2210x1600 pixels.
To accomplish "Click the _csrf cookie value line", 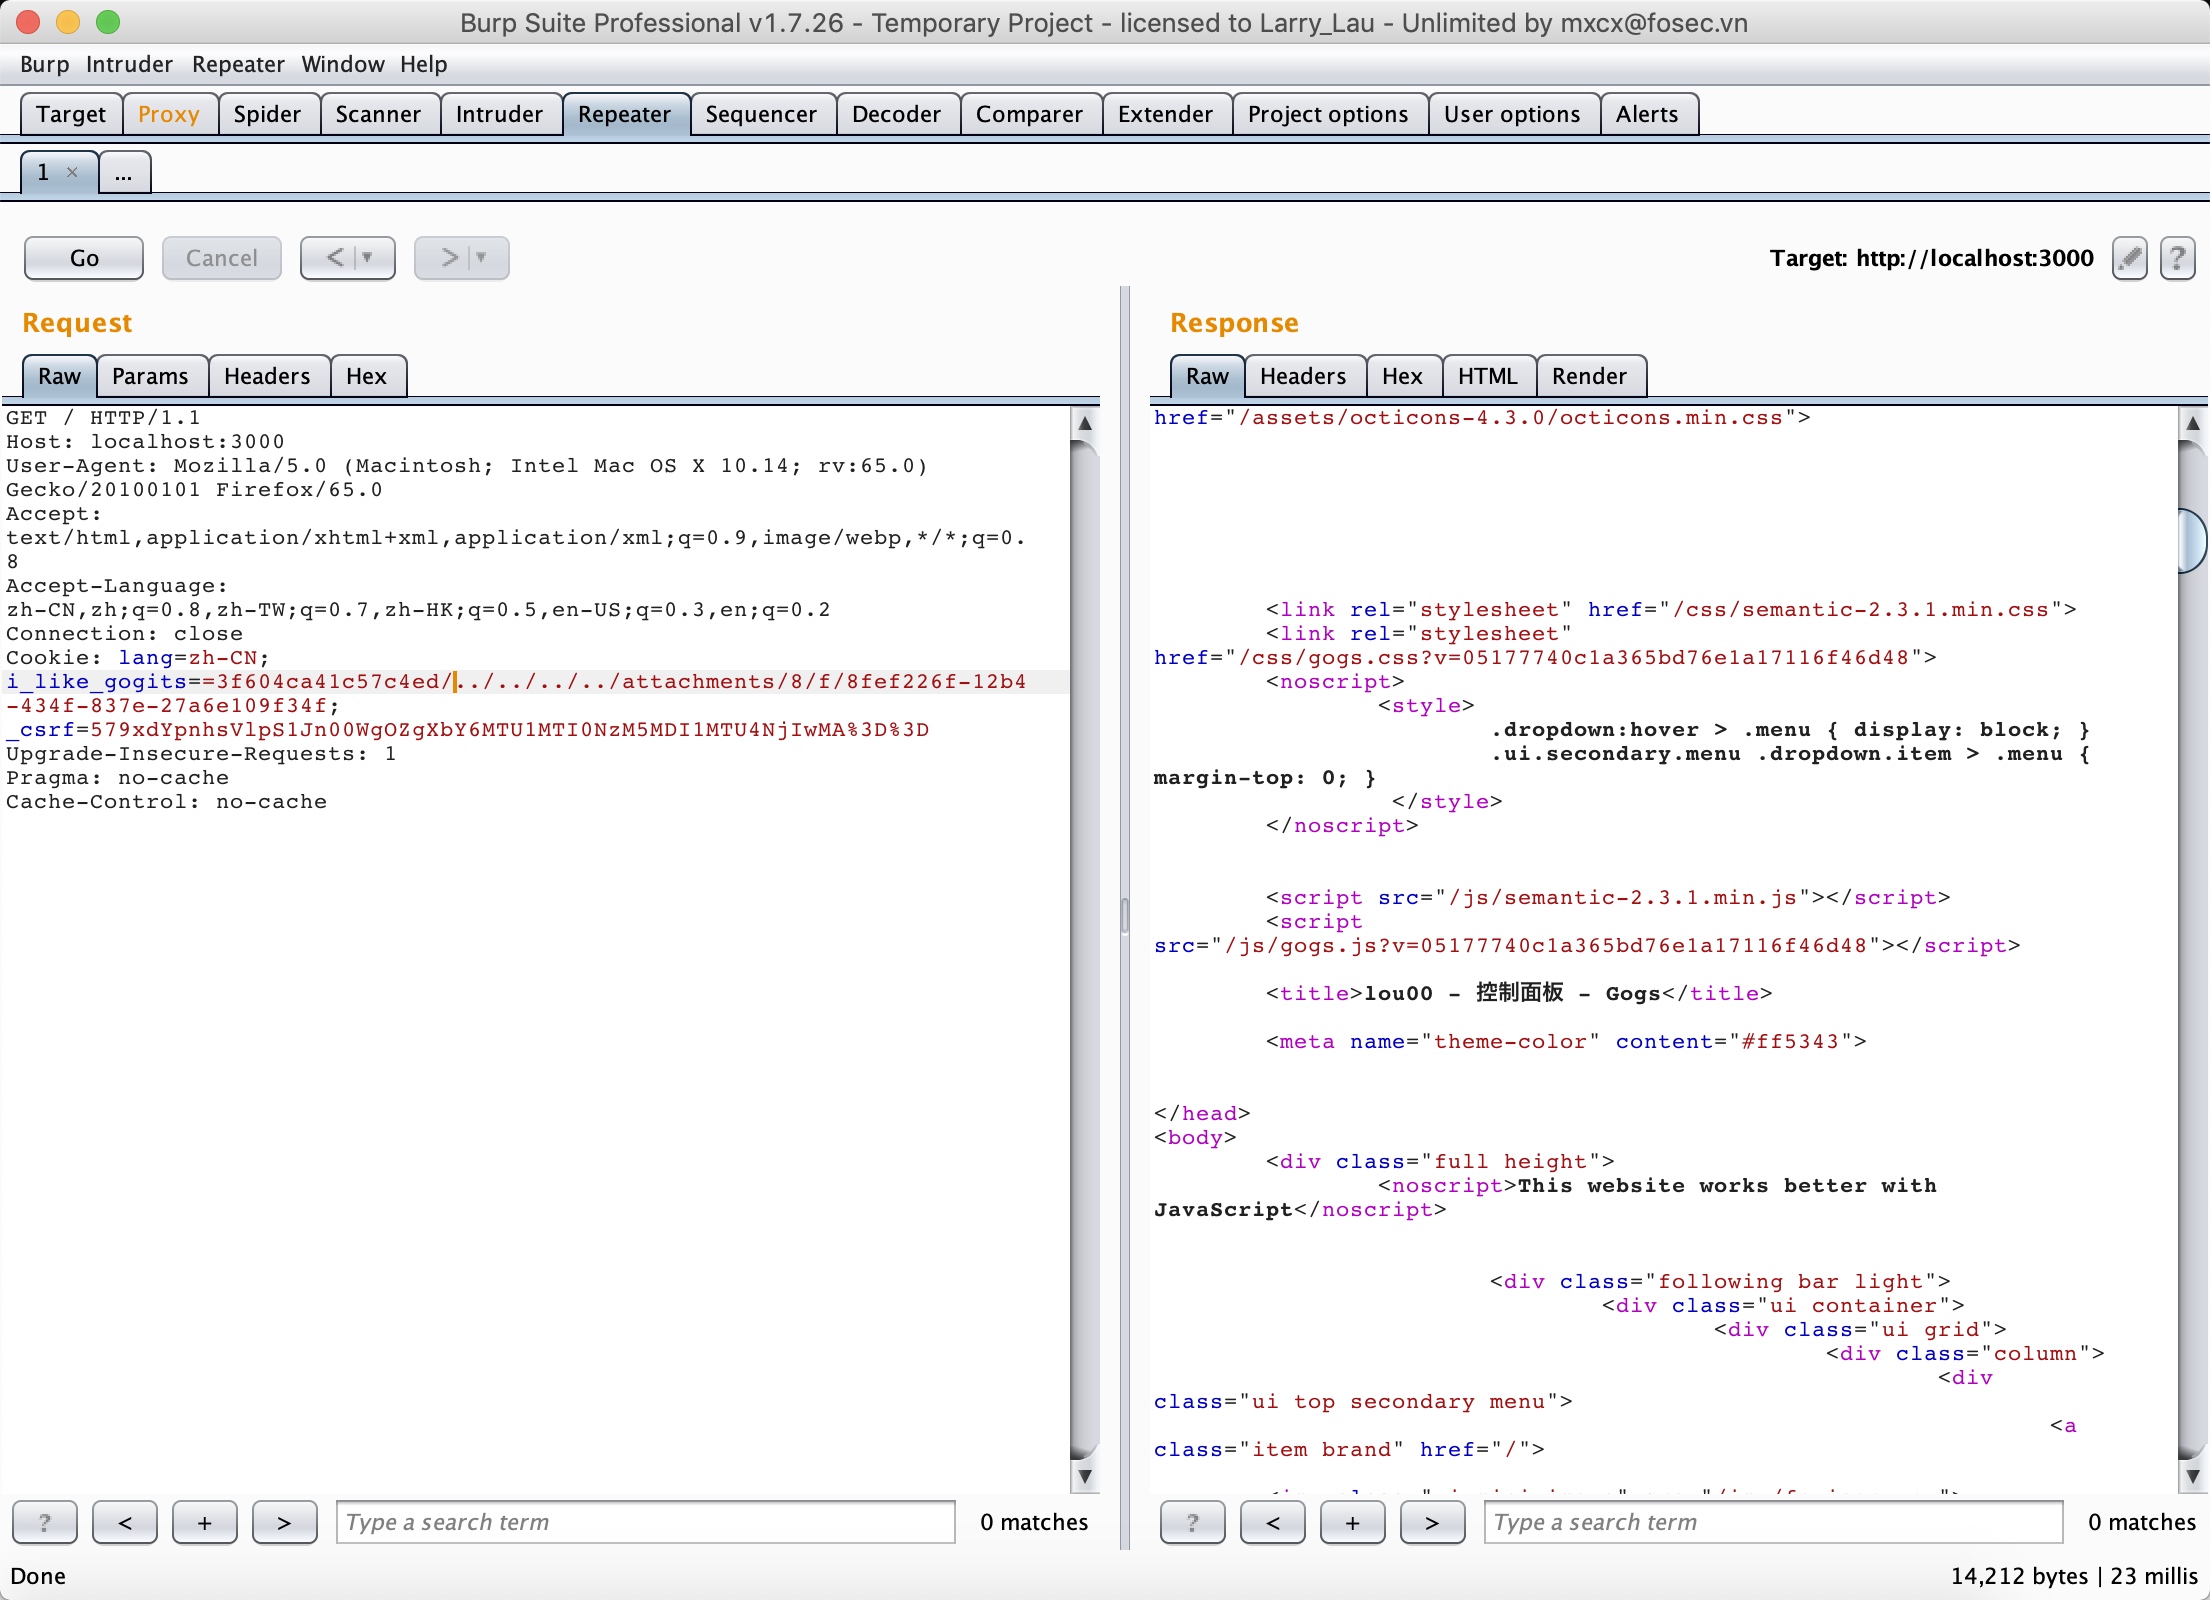I will (x=467, y=730).
